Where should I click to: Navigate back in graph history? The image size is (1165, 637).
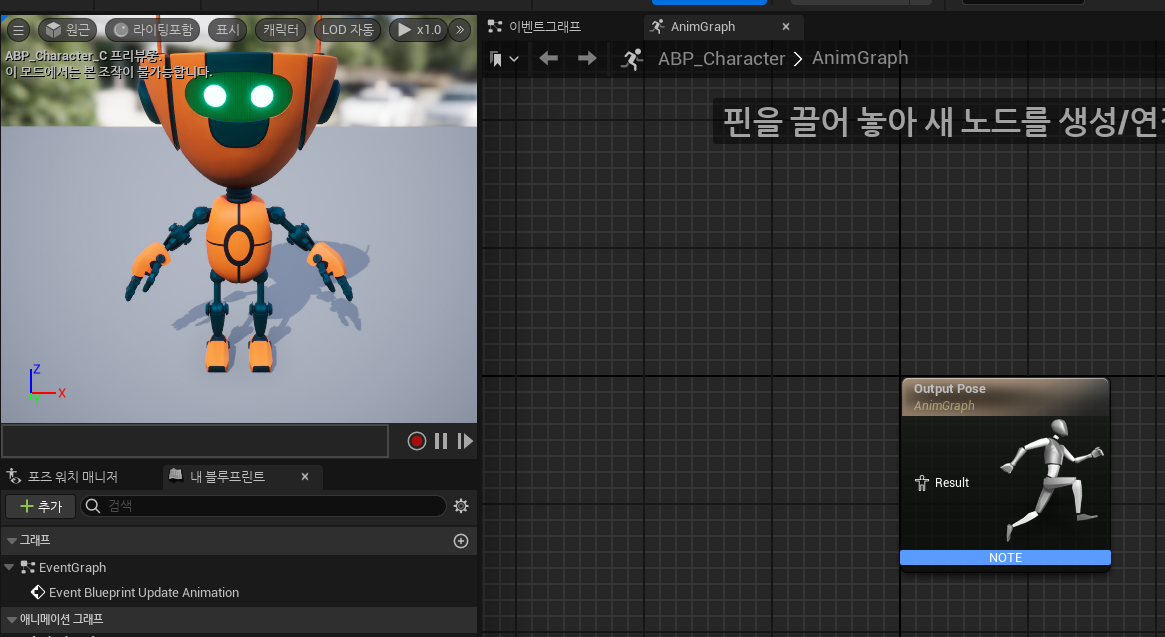click(x=548, y=58)
